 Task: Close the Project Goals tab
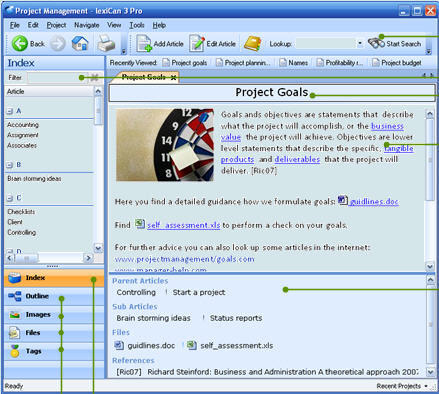pos(173,78)
